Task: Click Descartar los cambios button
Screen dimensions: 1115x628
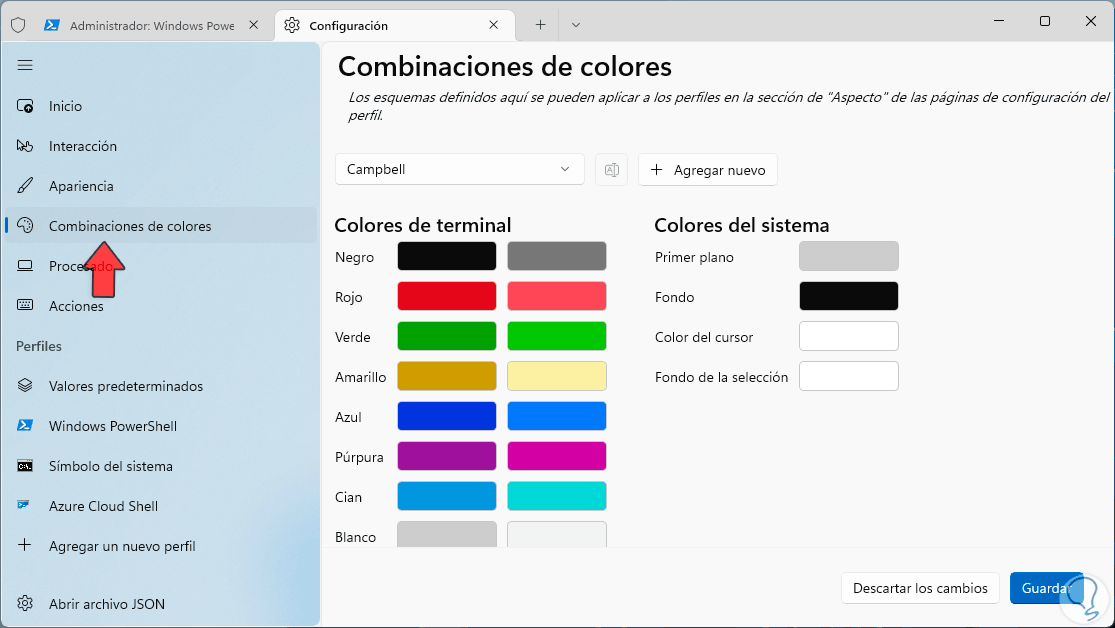Action: coord(920,588)
